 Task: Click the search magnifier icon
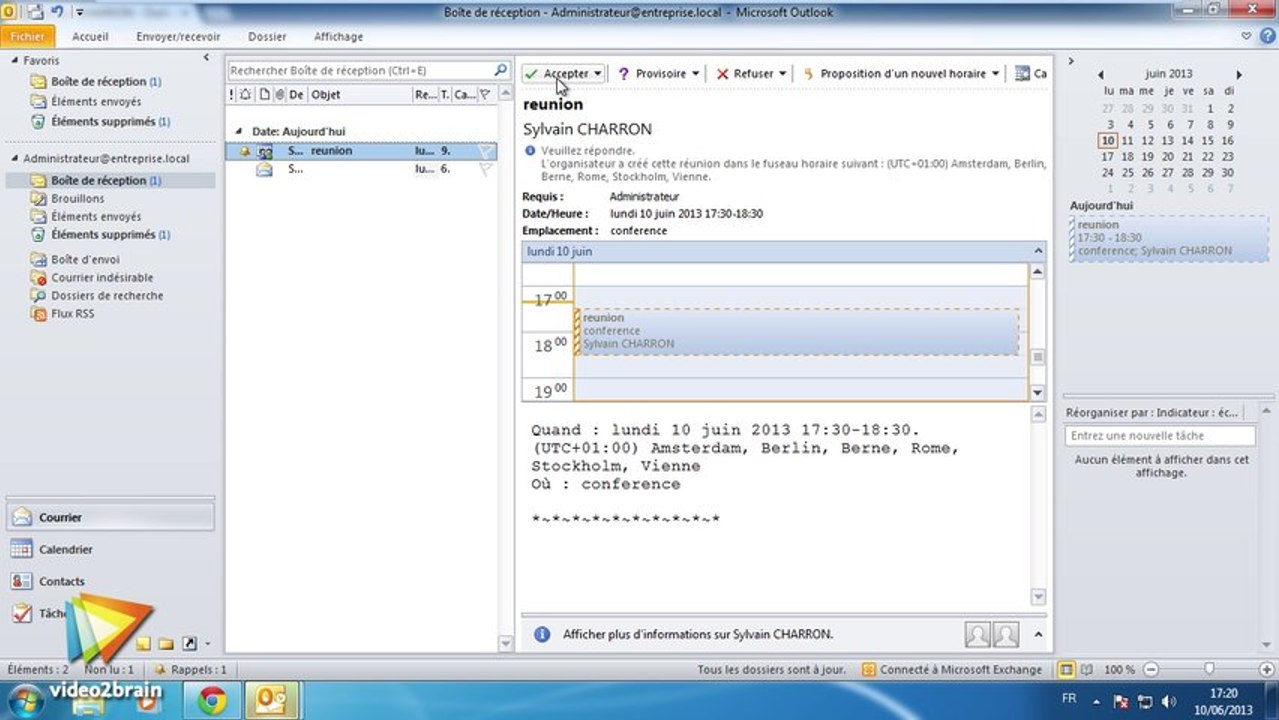point(501,71)
